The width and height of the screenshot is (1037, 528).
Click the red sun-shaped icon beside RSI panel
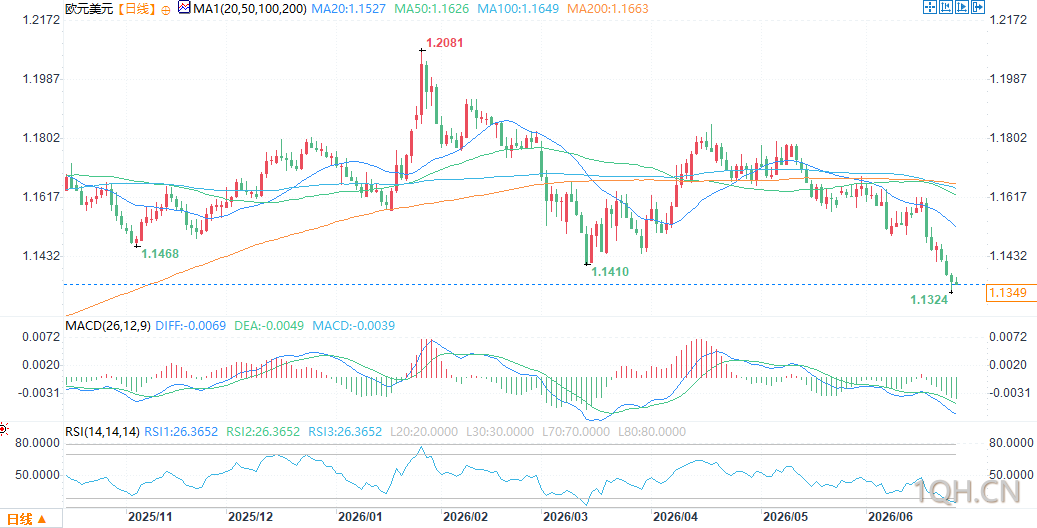(3, 429)
